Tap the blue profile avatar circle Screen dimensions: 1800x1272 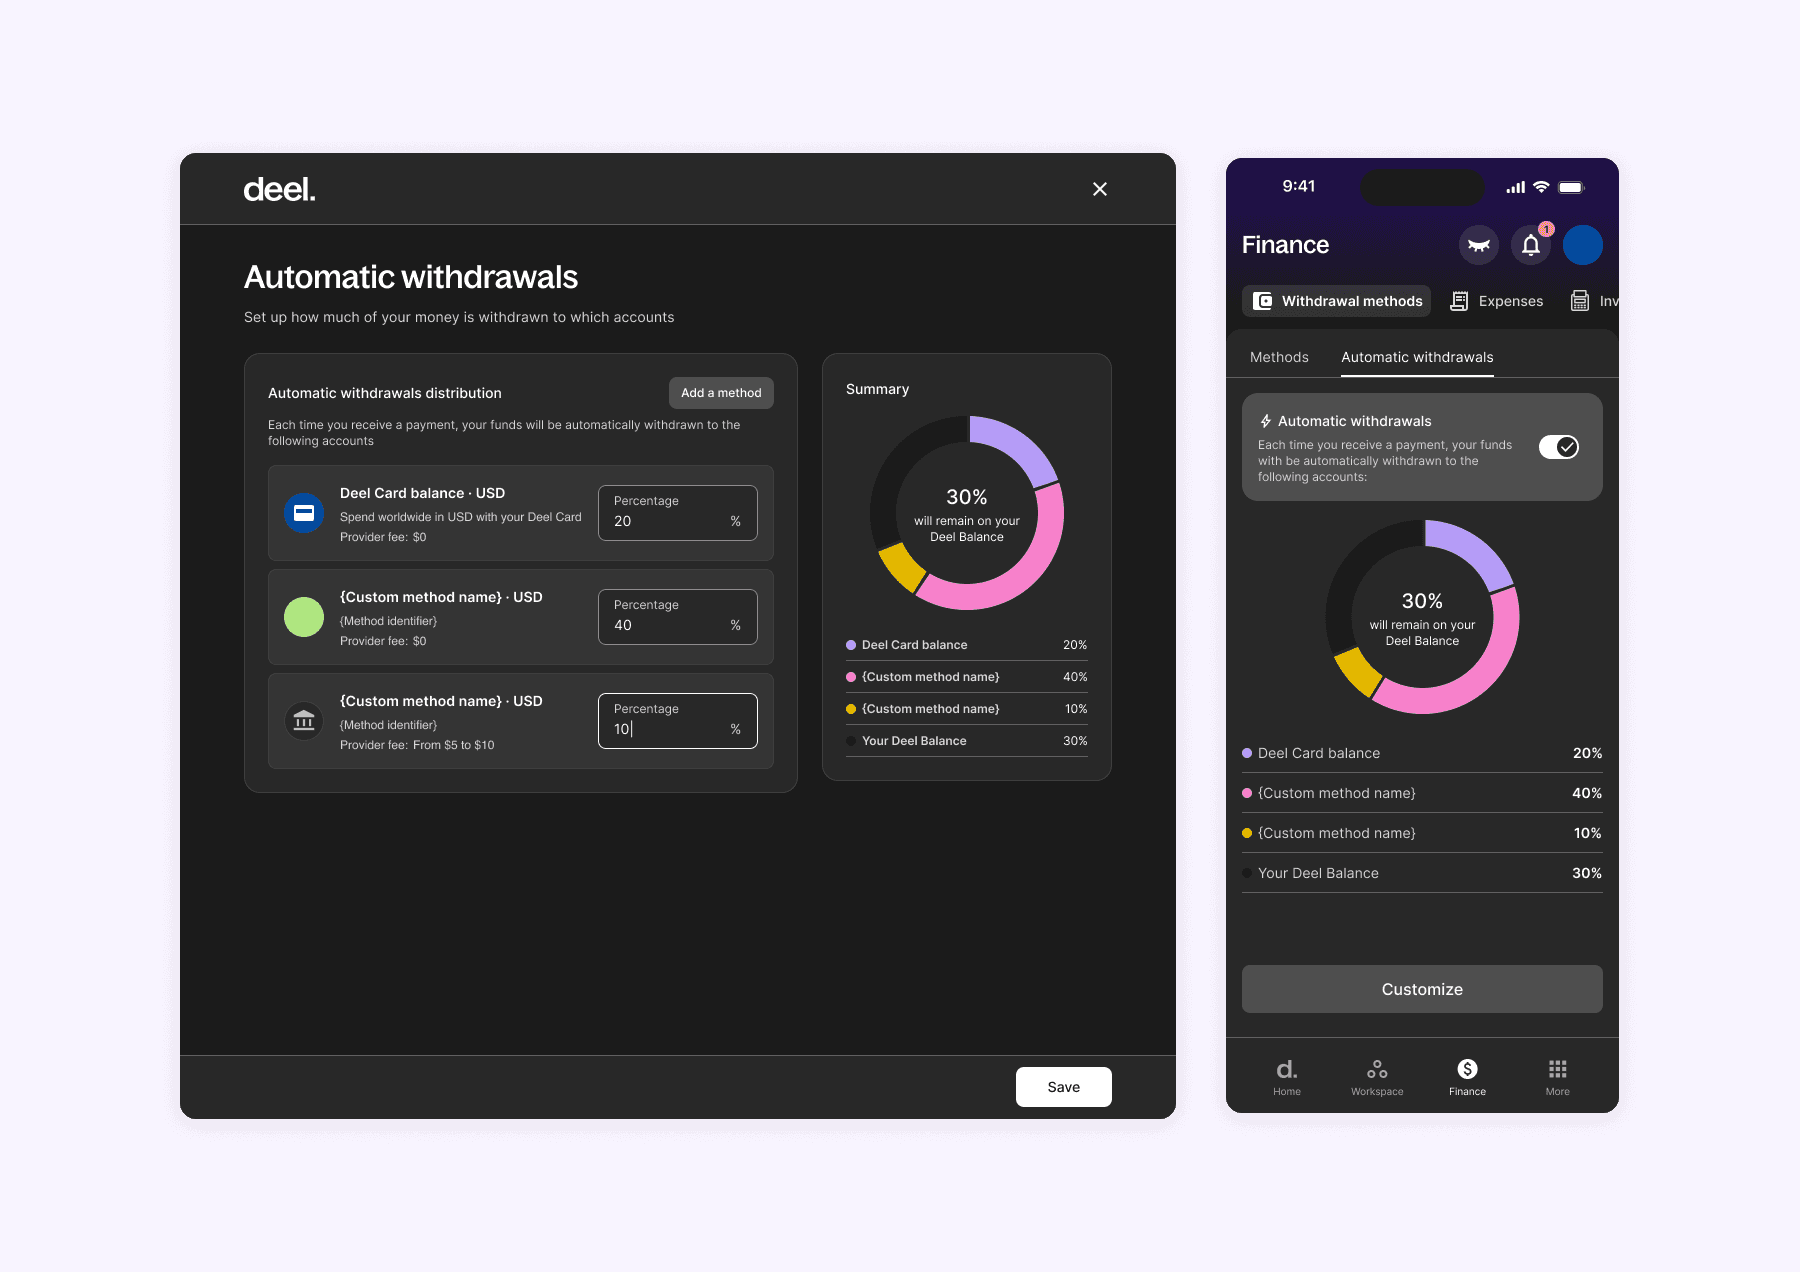(x=1583, y=245)
